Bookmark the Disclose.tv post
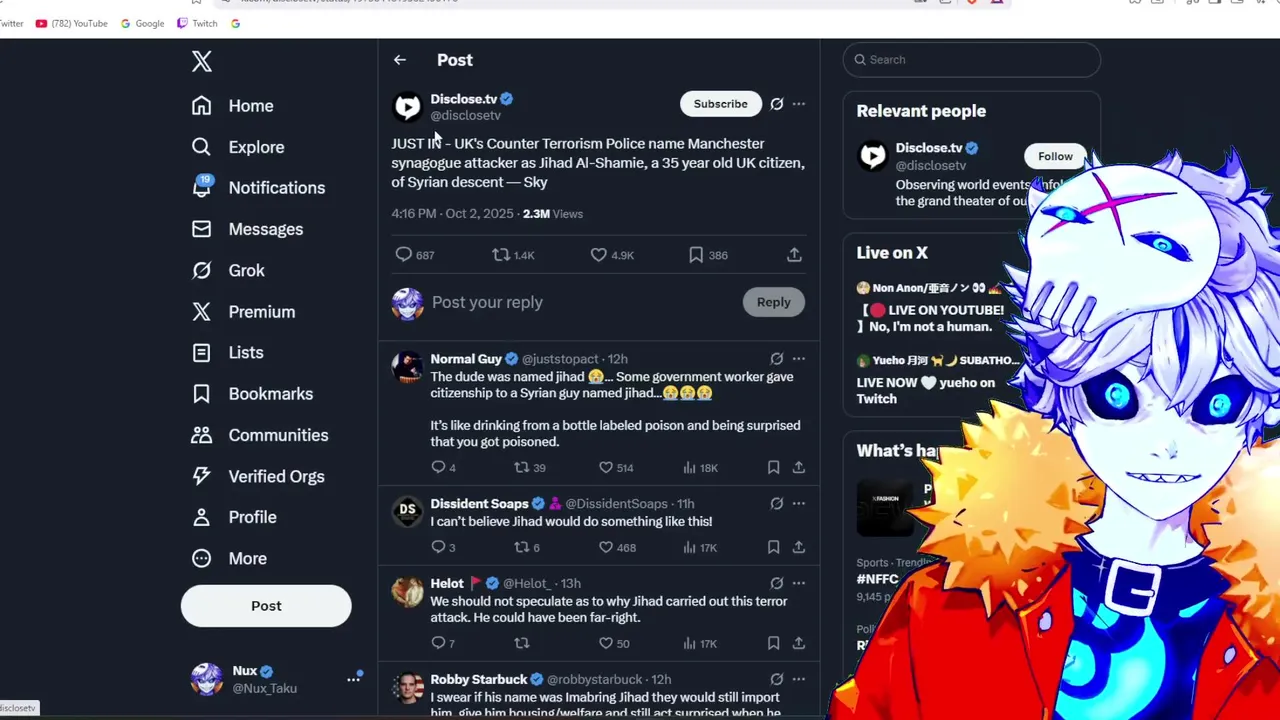Viewport: 1280px width, 720px height. click(x=696, y=255)
